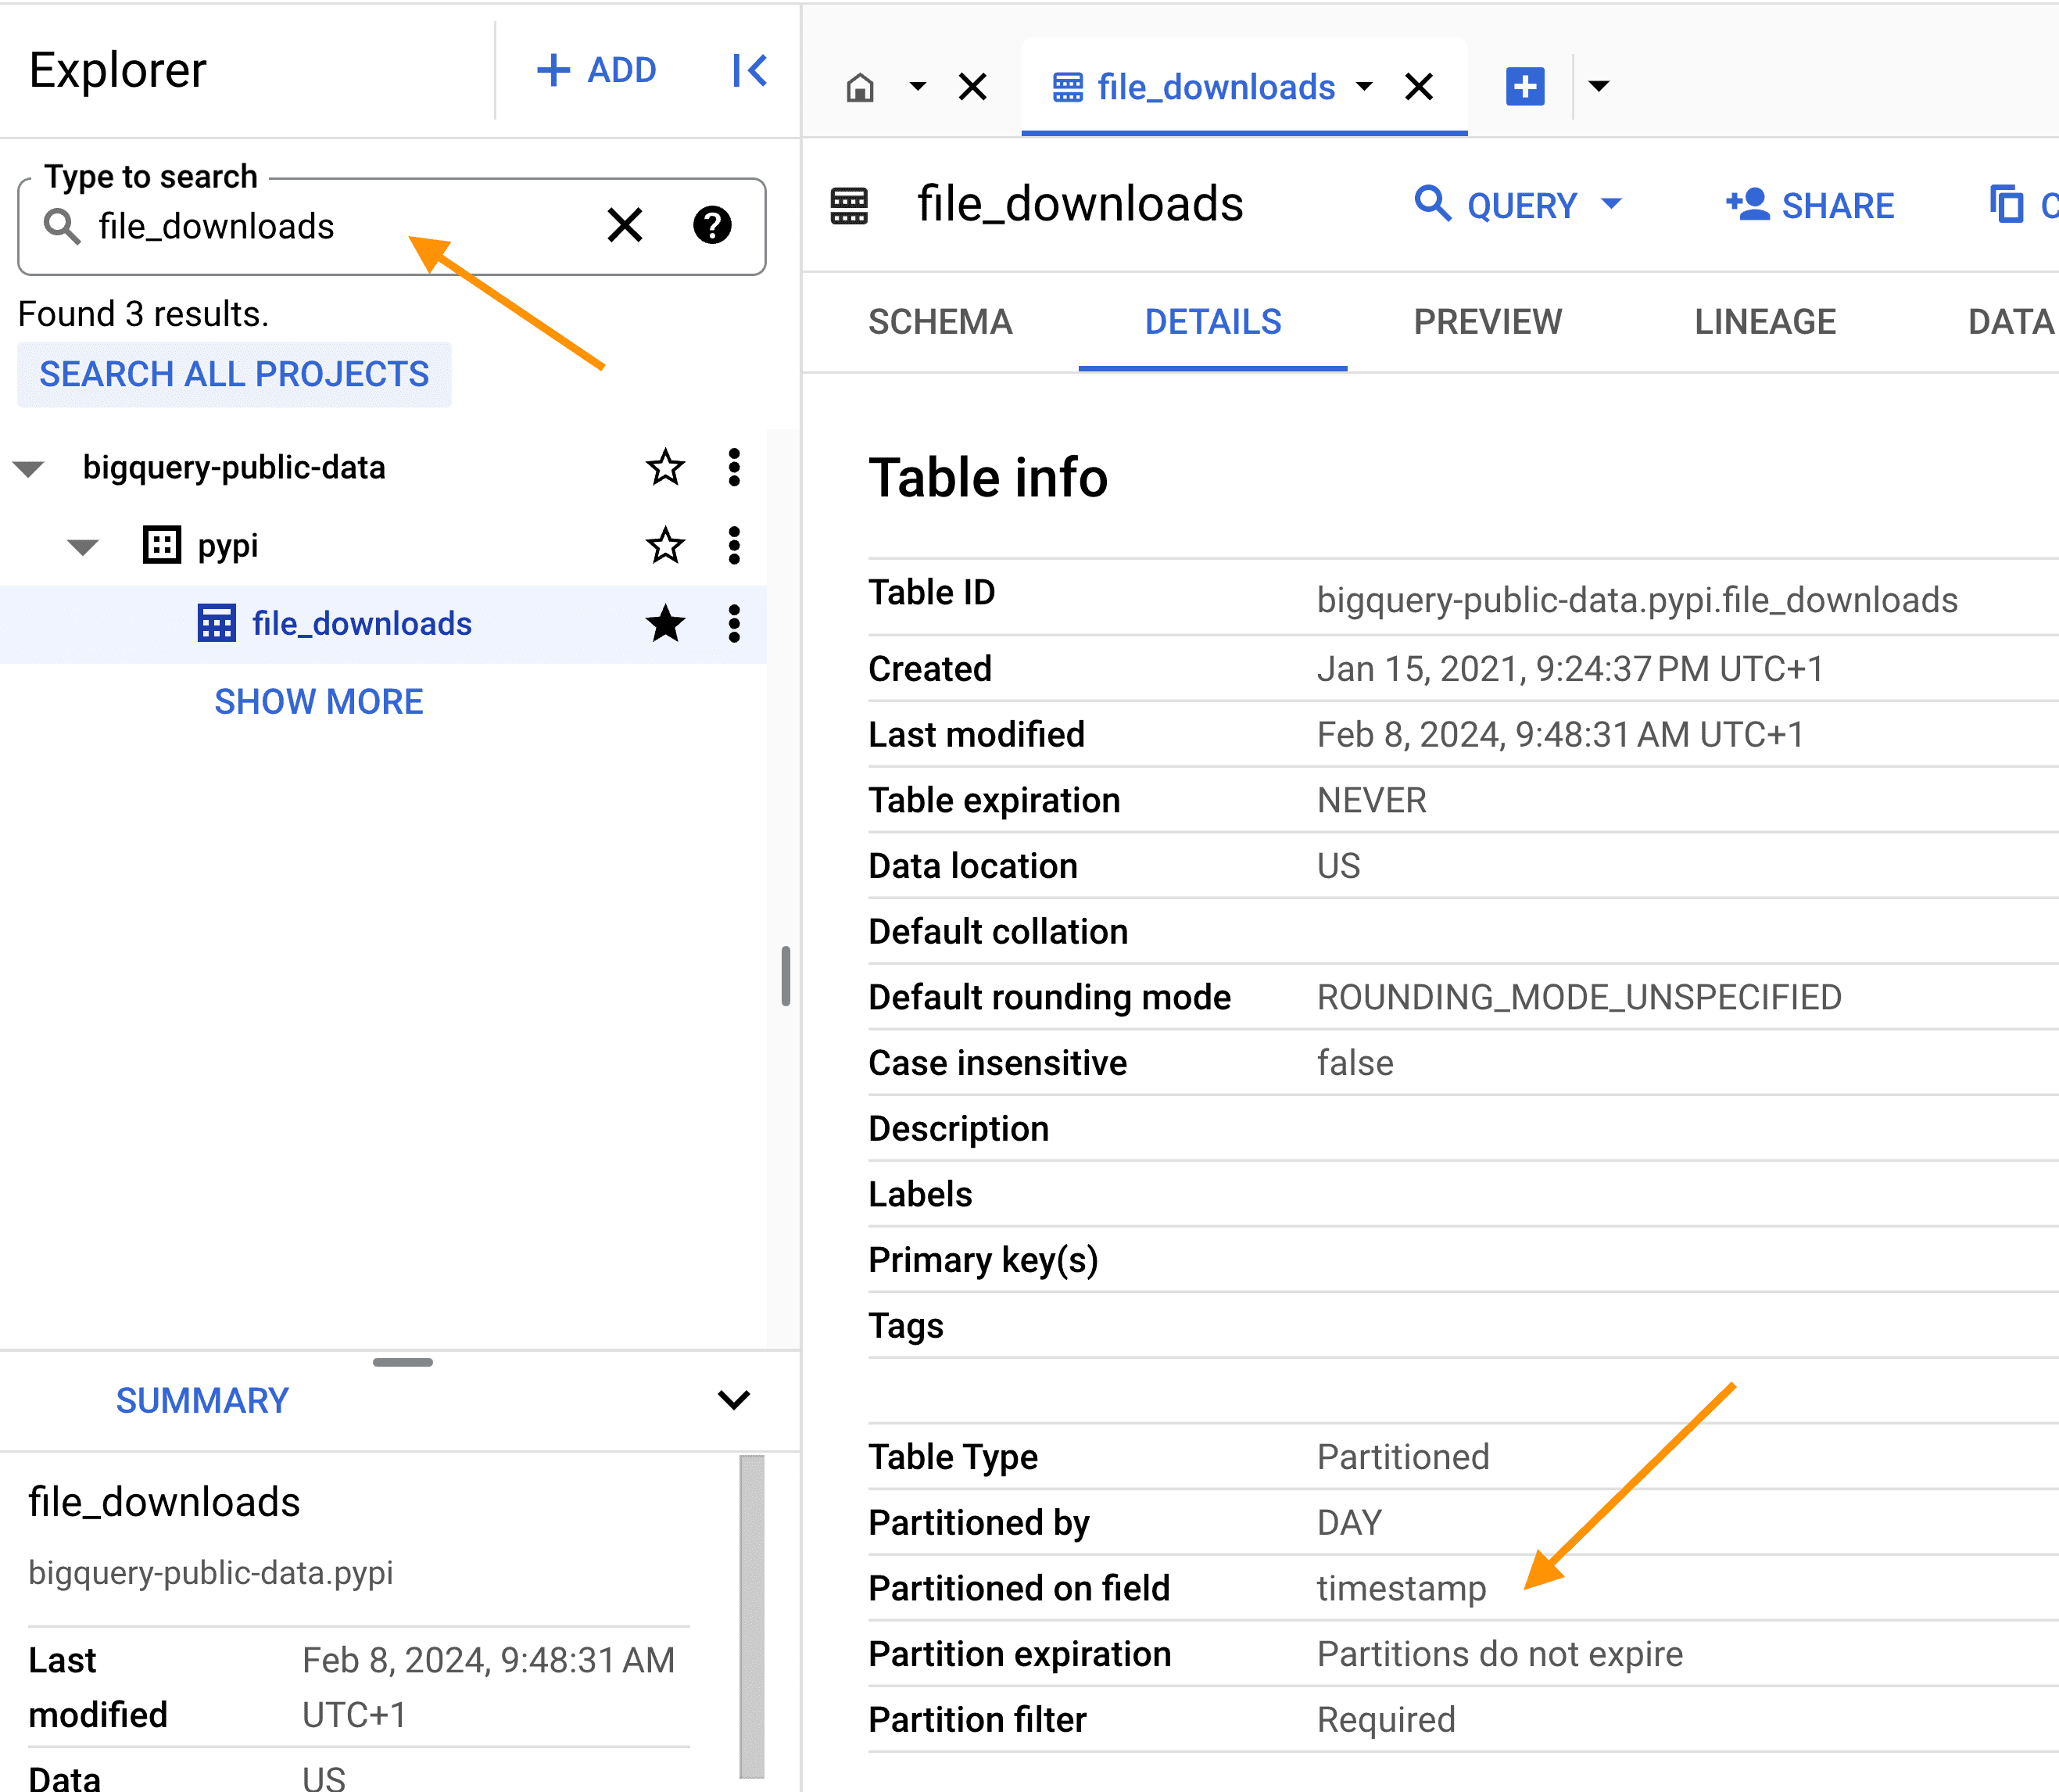Click the home tab icon
The height and width of the screenshot is (1792, 2059).
(860, 88)
